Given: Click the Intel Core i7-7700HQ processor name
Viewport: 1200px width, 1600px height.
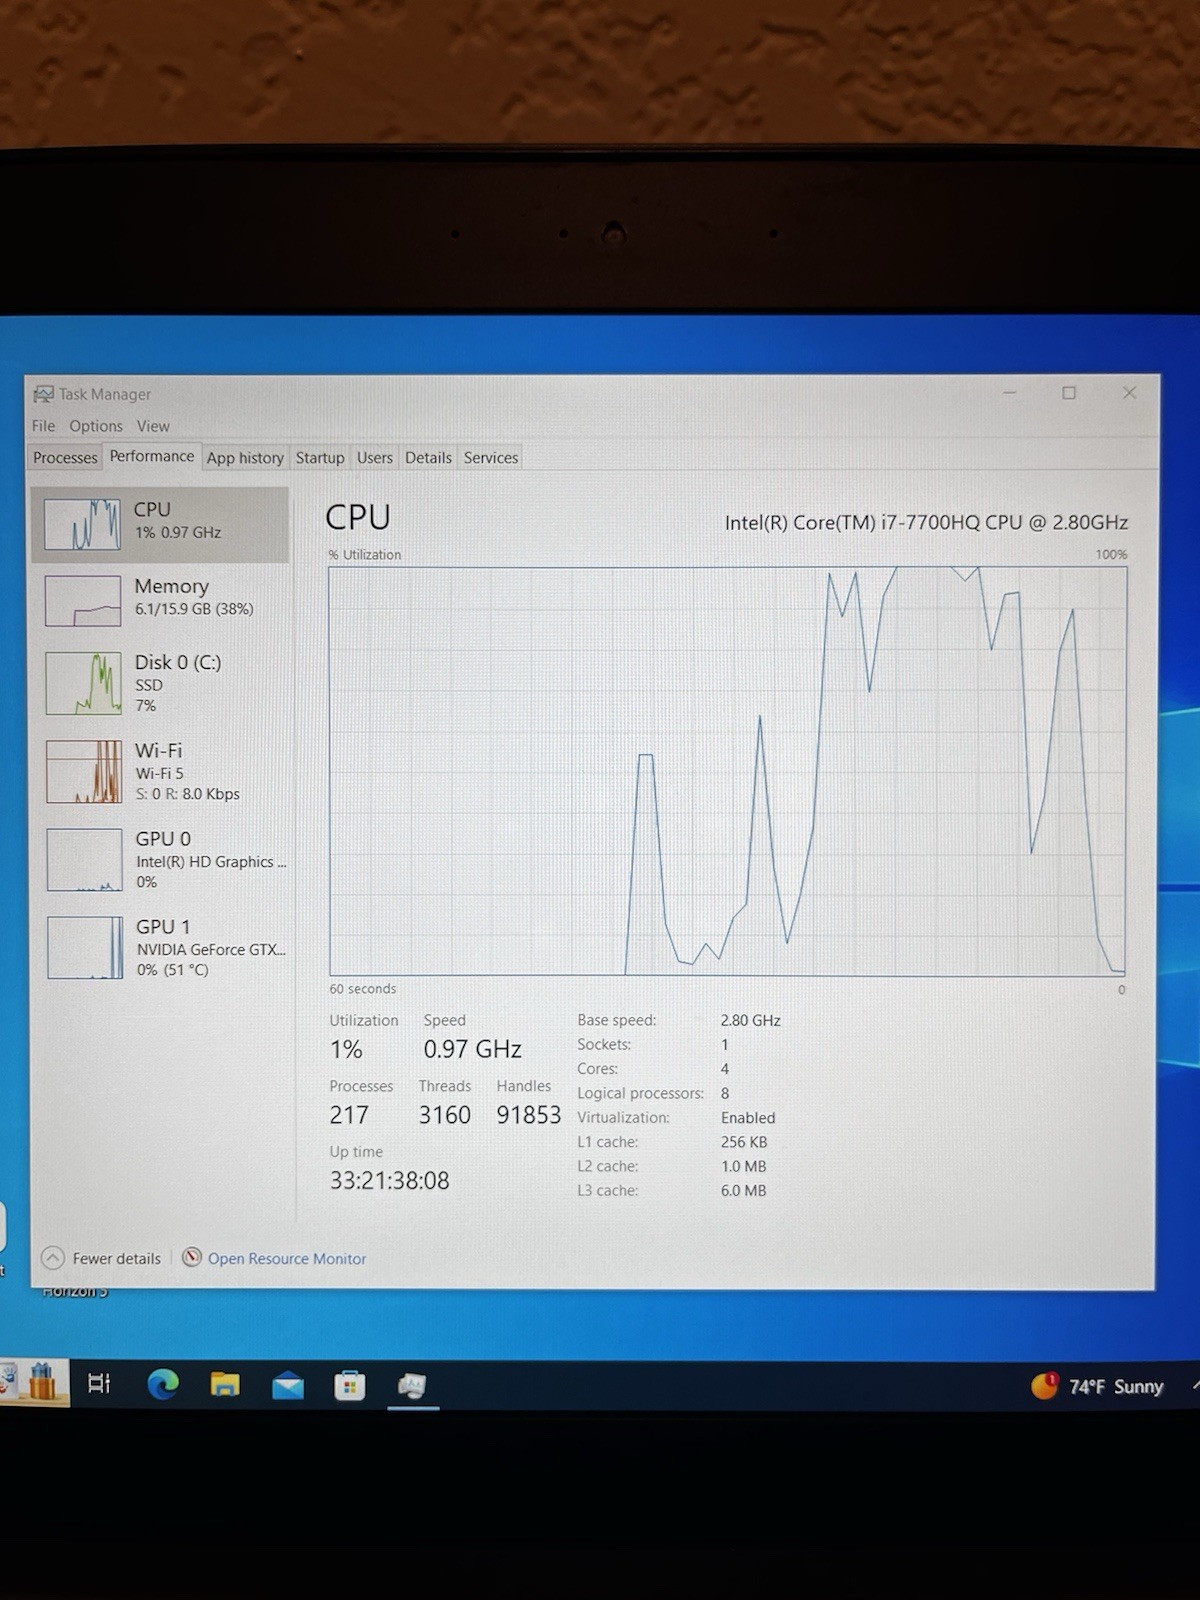Looking at the screenshot, I should 926,522.
